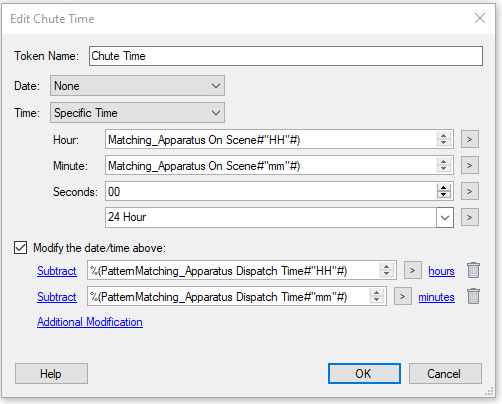Uncheck Modify the date/time above checkbox
The width and height of the screenshot is (502, 404).
point(20,248)
